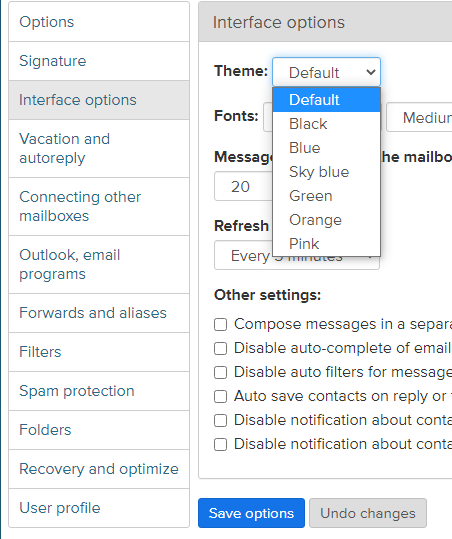Open the Signature settings section
Image resolution: width=452 pixels, height=539 pixels.
point(99,61)
